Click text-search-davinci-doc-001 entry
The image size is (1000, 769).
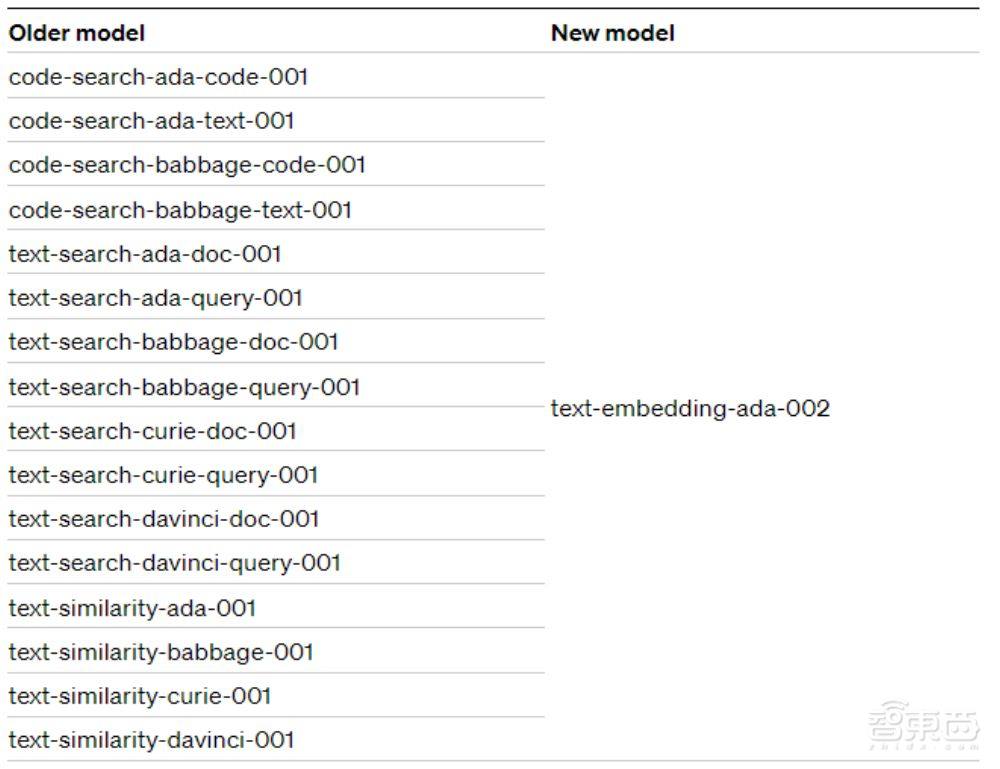[x=164, y=519]
